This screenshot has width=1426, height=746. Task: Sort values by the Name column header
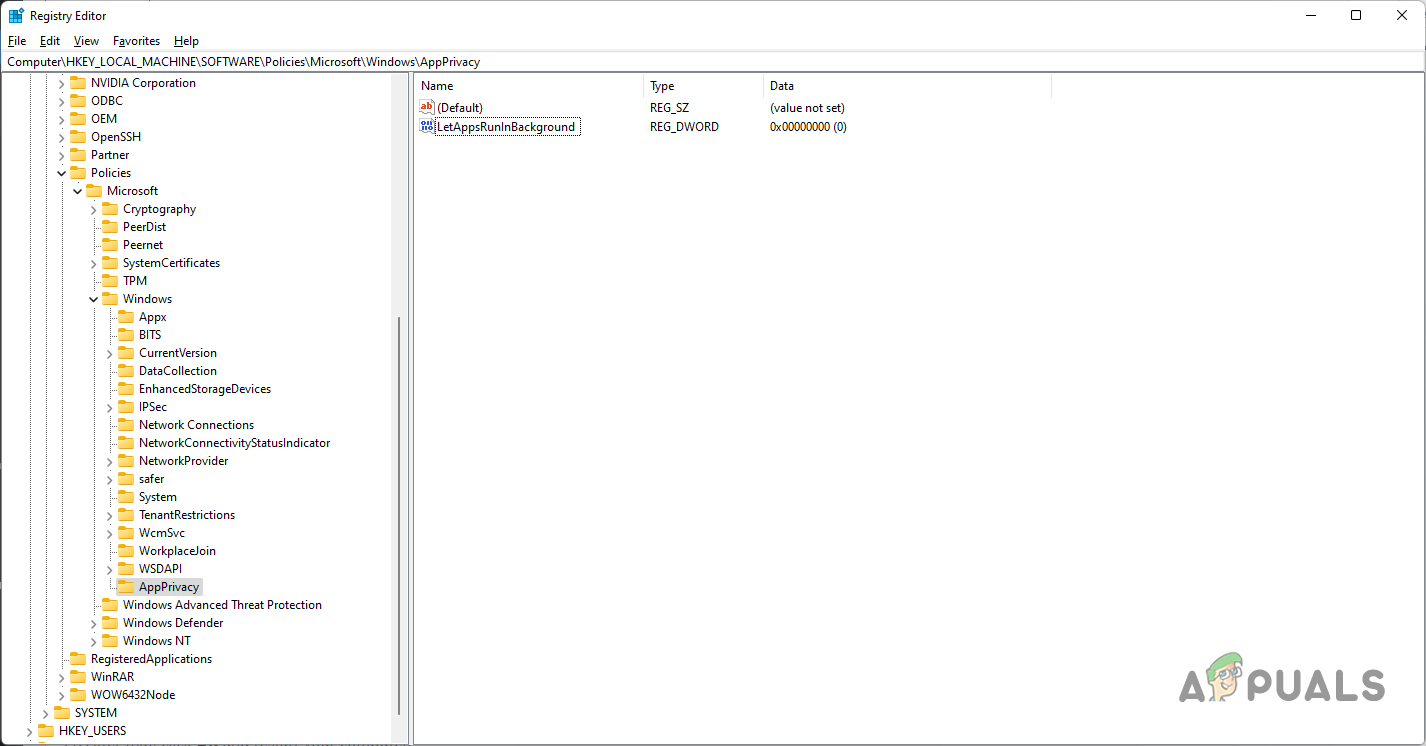tap(529, 86)
